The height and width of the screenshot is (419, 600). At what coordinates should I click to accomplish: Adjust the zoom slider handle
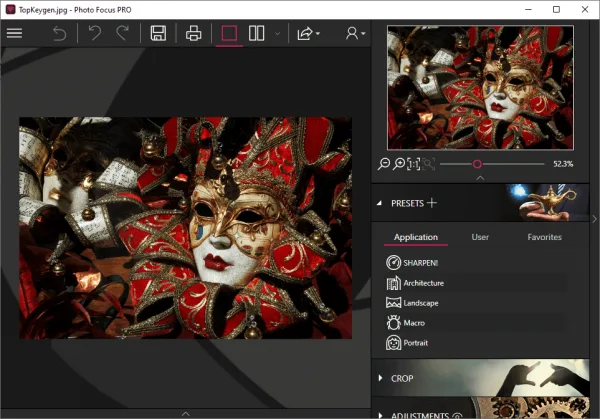(x=477, y=164)
